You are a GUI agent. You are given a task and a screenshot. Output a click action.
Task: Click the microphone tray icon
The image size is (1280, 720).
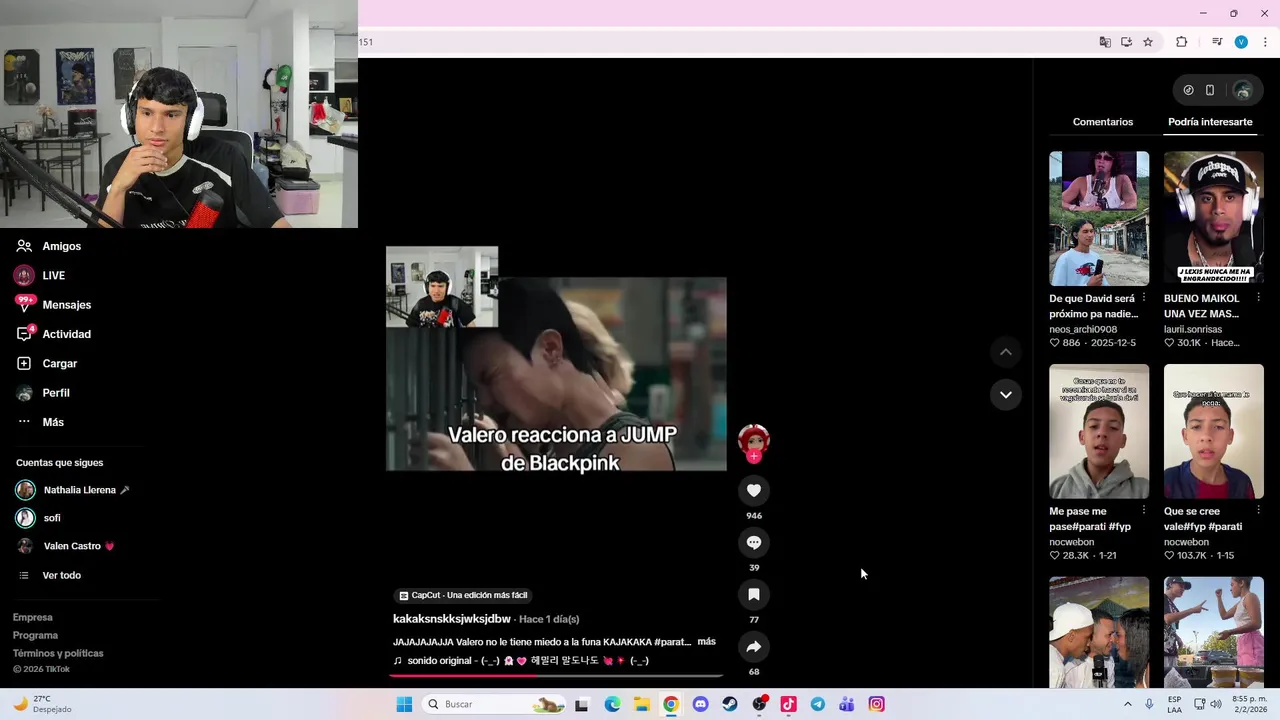point(1149,704)
